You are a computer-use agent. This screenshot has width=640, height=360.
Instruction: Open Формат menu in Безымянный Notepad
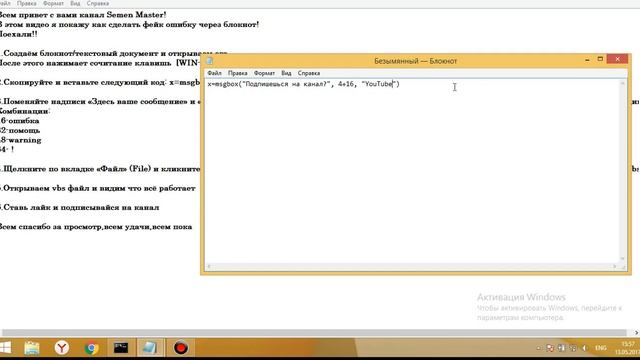pyautogui.click(x=264, y=73)
